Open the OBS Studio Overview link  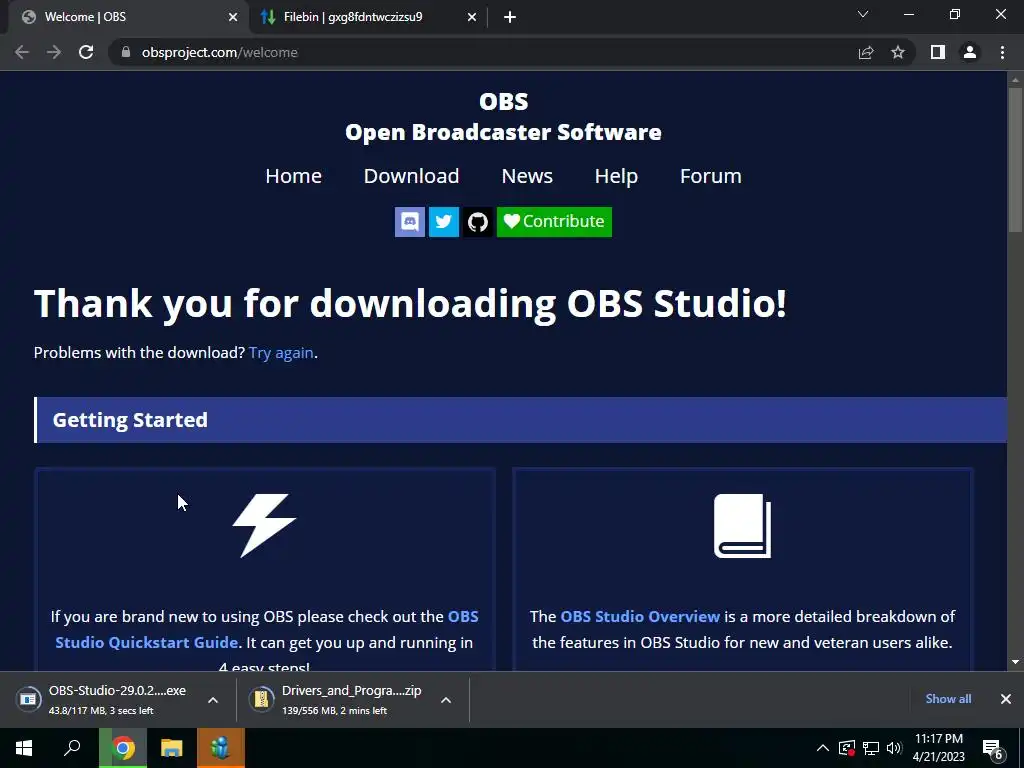[640, 616]
